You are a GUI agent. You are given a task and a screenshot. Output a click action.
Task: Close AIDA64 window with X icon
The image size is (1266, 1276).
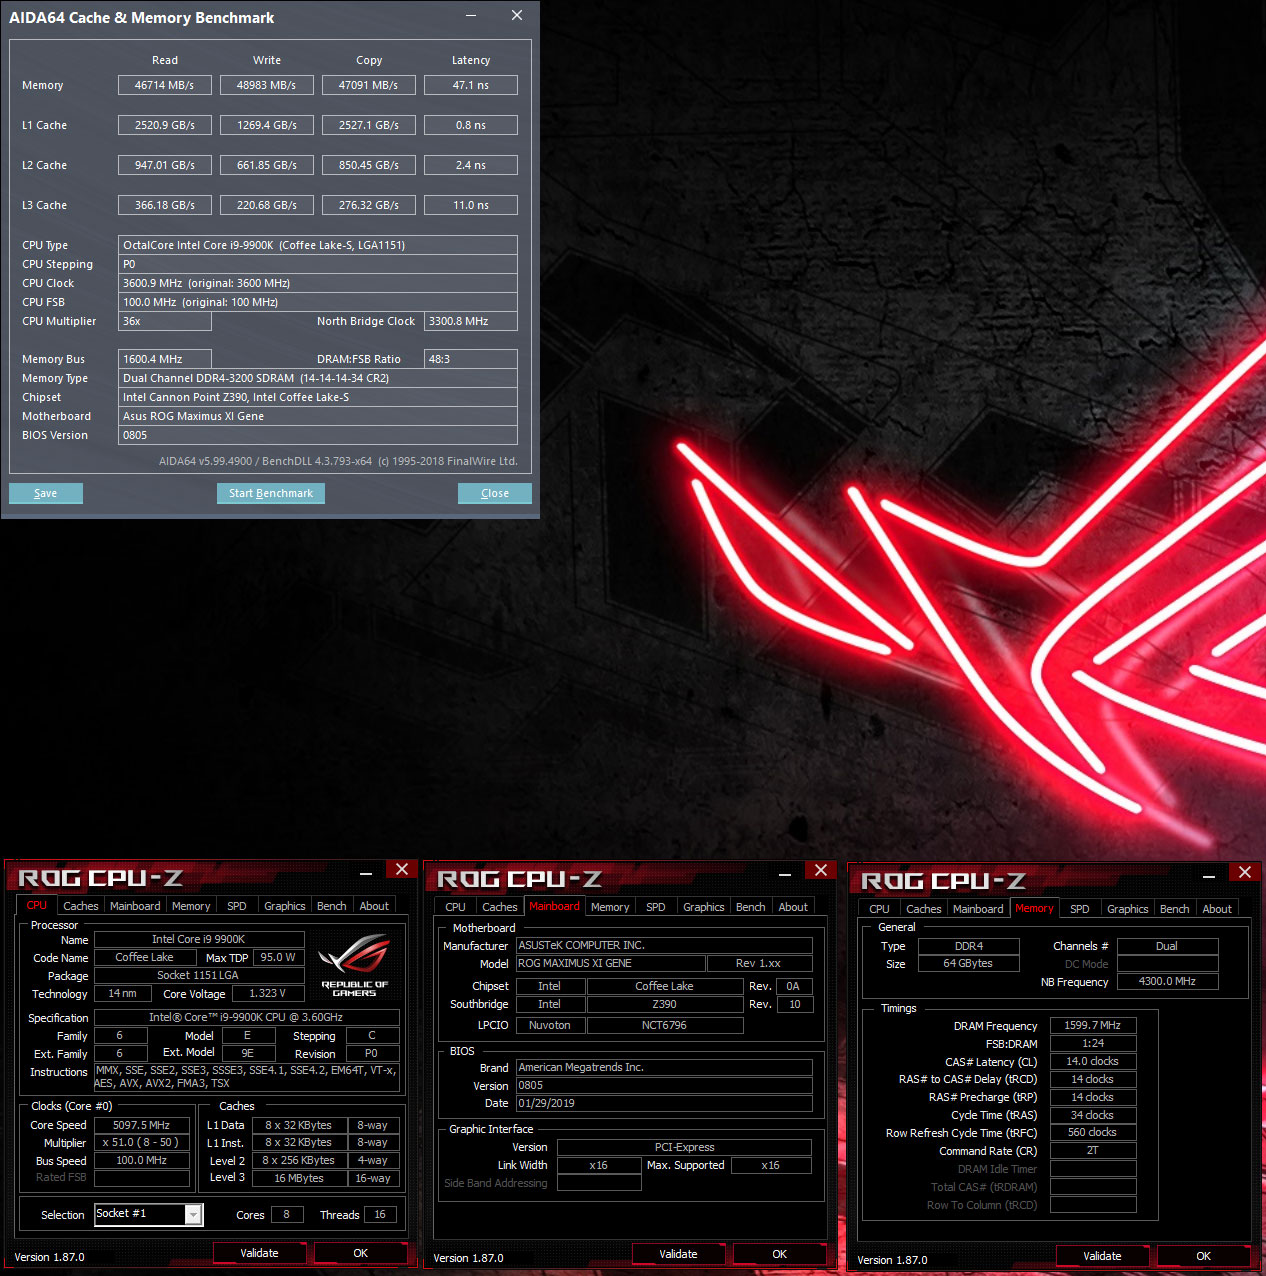click(x=517, y=15)
